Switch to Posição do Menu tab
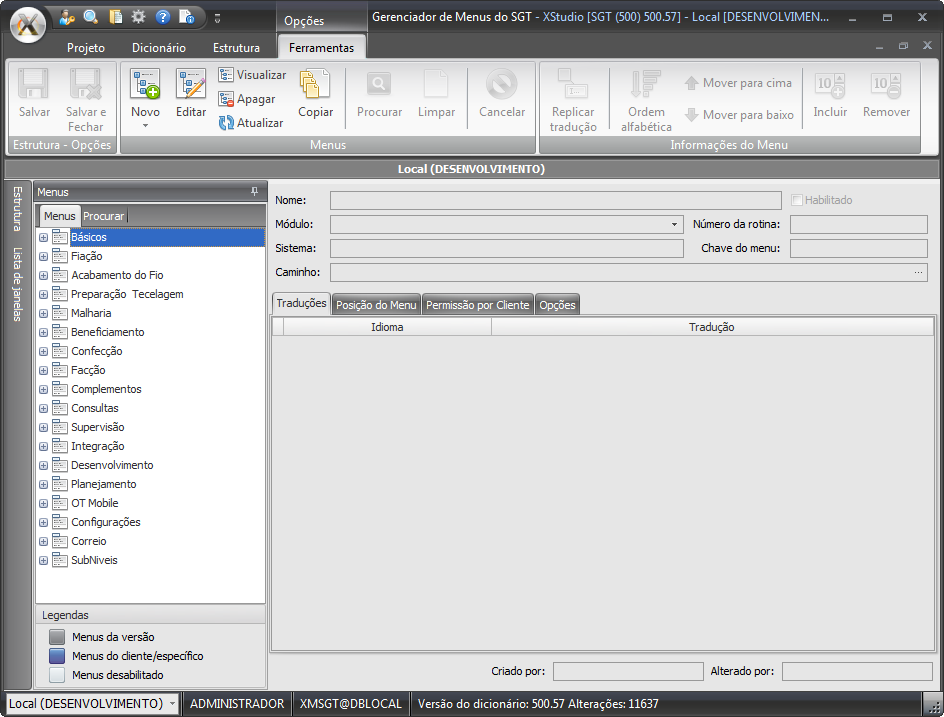This screenshot has height=717, width=944. tap(376, 305)
